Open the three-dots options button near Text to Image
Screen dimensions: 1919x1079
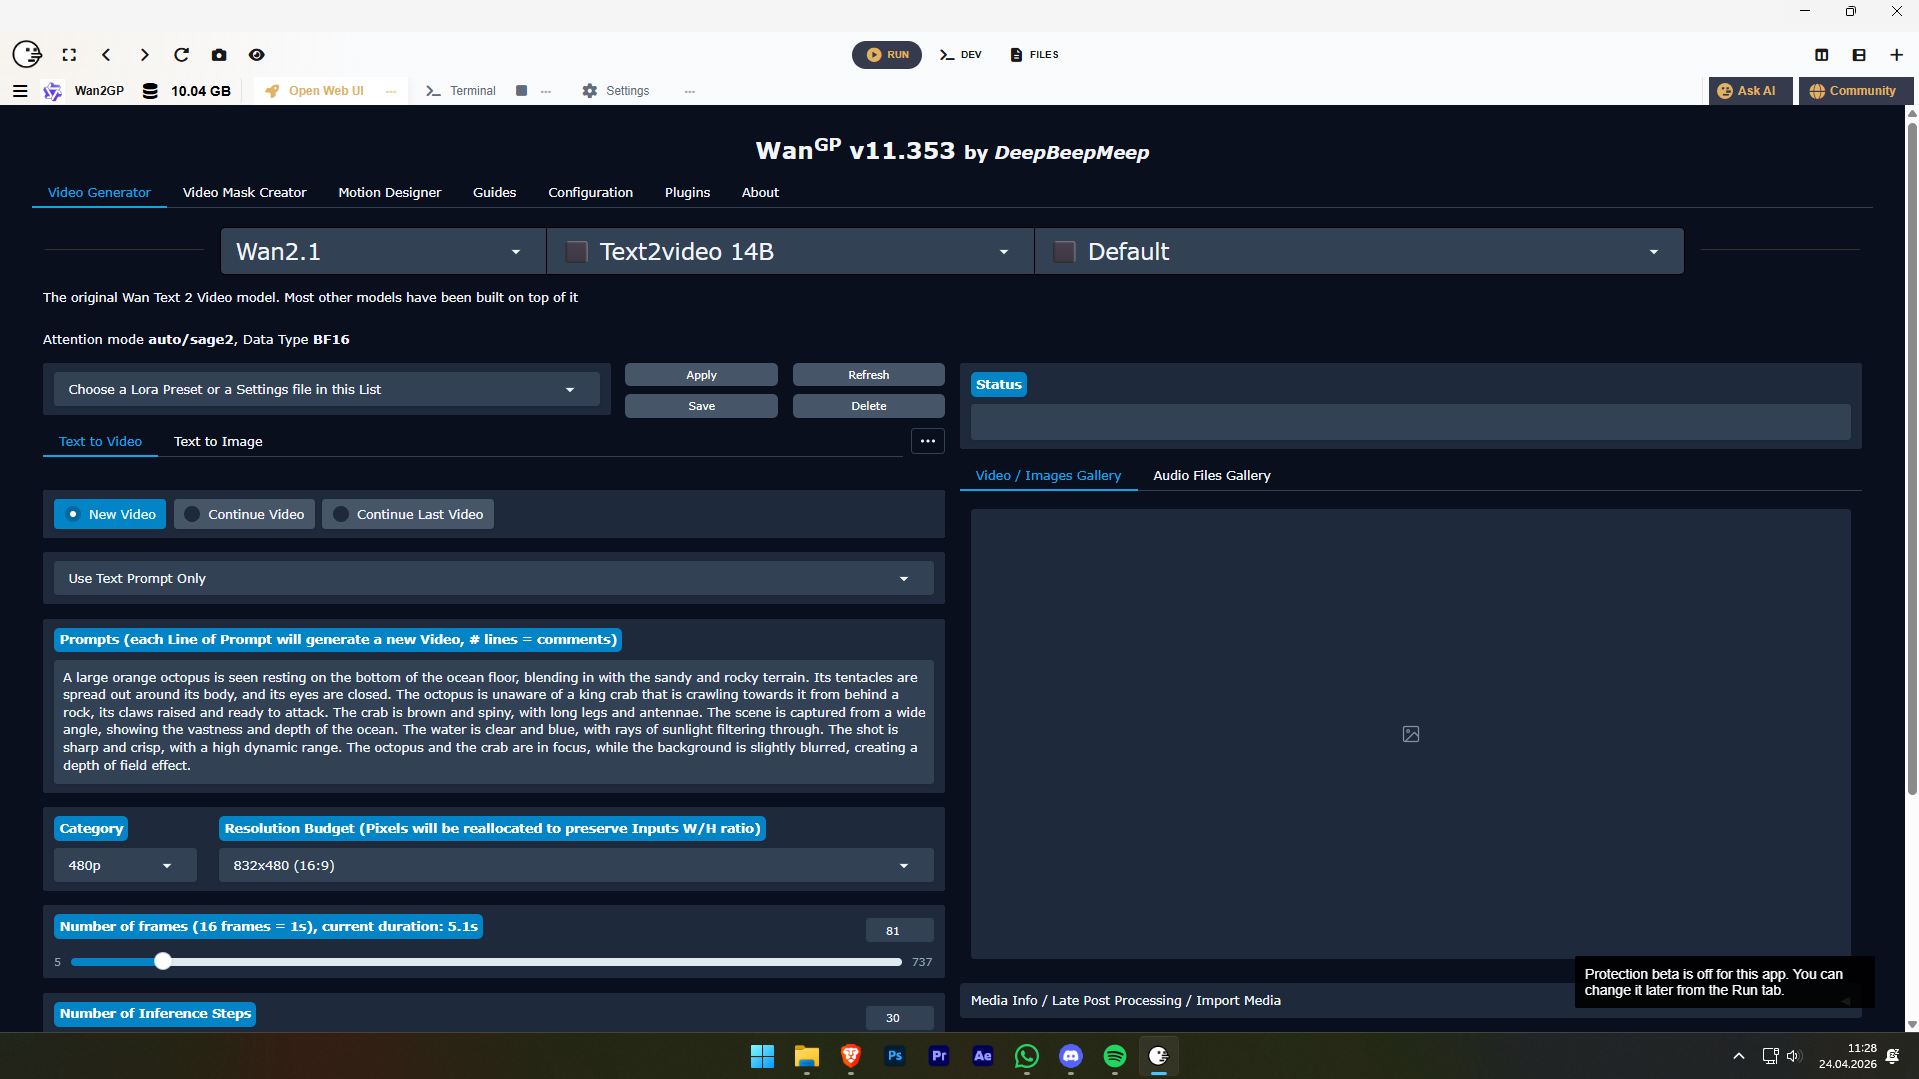pyautogui.click(x=928, y=441)
